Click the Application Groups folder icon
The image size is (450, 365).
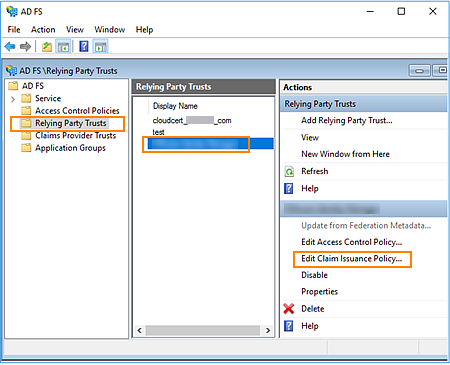(26, 148)
